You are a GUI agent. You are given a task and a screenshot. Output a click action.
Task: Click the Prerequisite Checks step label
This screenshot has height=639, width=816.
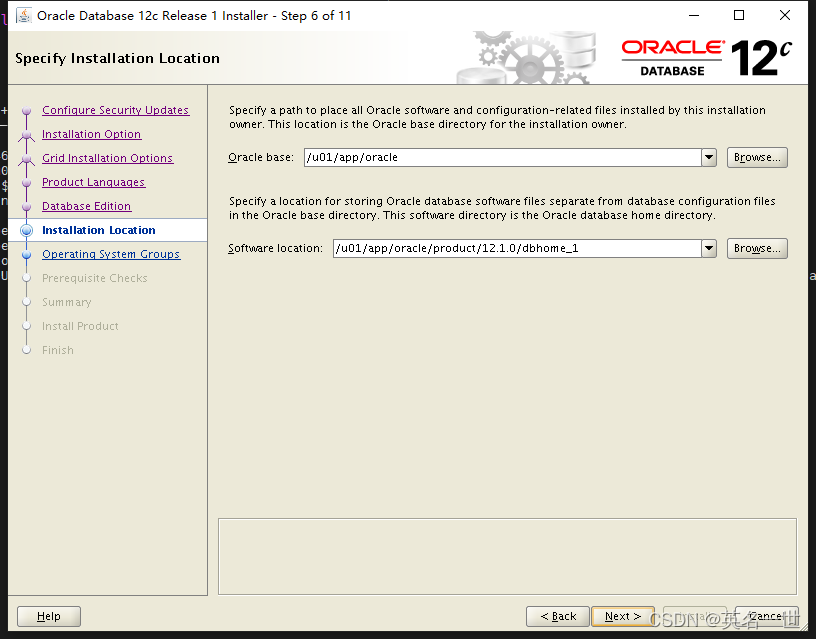[x=95, y=278]
